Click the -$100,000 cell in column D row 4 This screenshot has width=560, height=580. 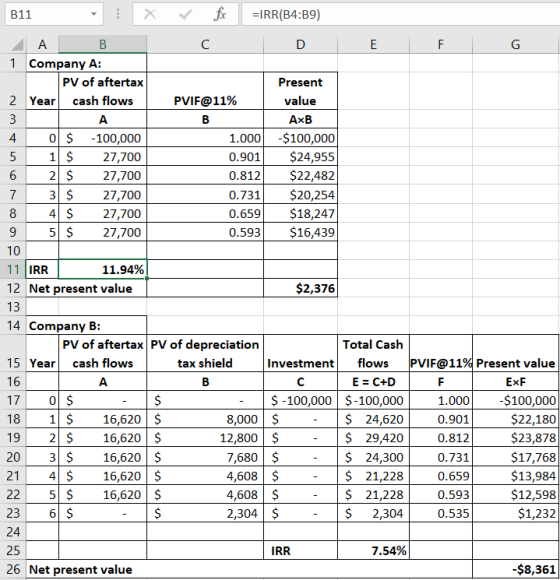click(x=300, y=138)
